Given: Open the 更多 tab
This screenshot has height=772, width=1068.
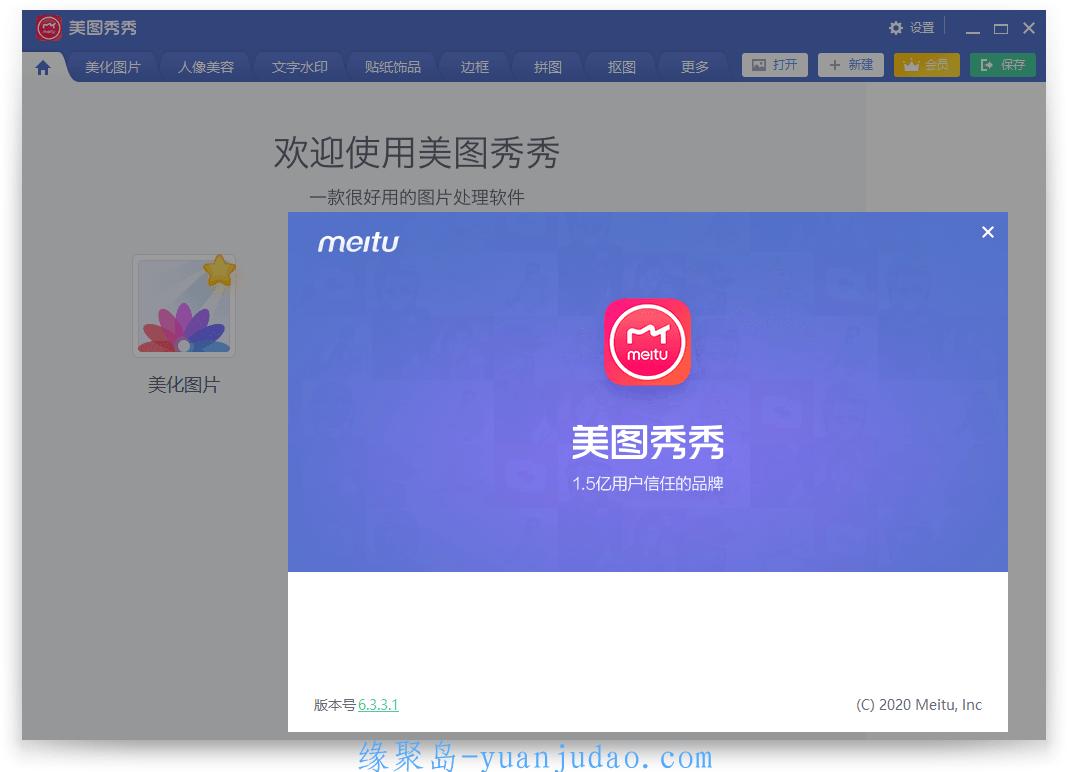Looking at the screenshot, I should (695, 67).
